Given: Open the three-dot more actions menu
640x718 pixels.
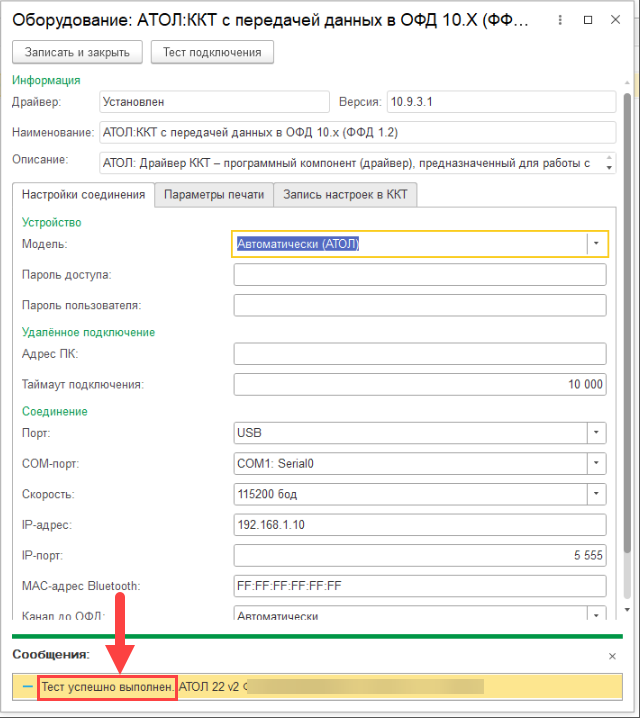Looking at the screenshot, I should tap(560, 20).
